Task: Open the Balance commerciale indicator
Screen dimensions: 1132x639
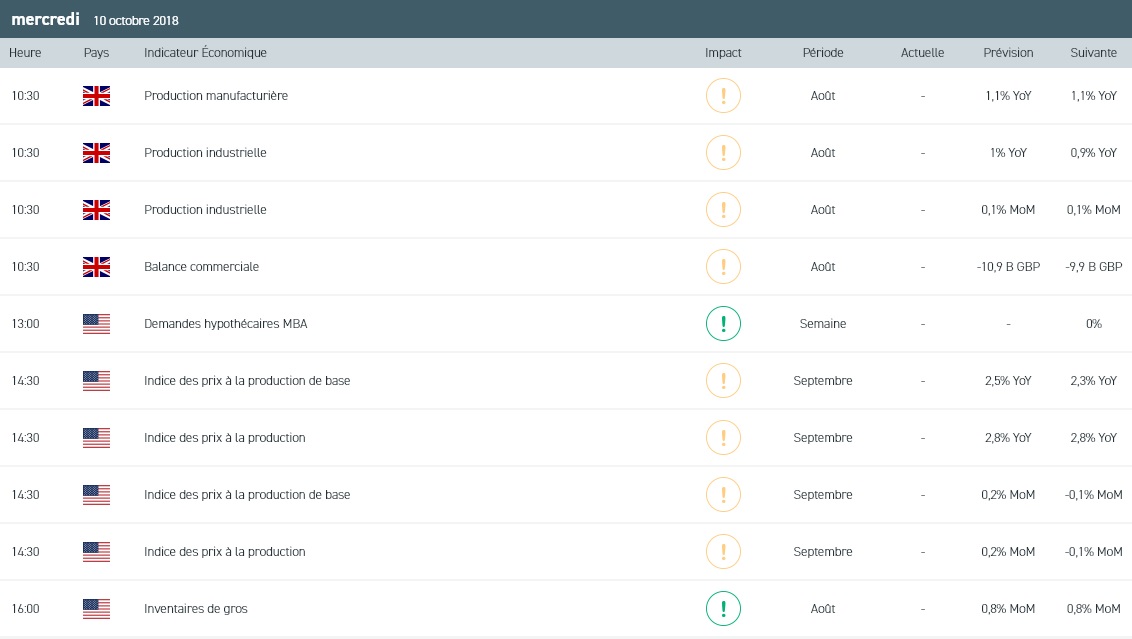Action: 201,267
